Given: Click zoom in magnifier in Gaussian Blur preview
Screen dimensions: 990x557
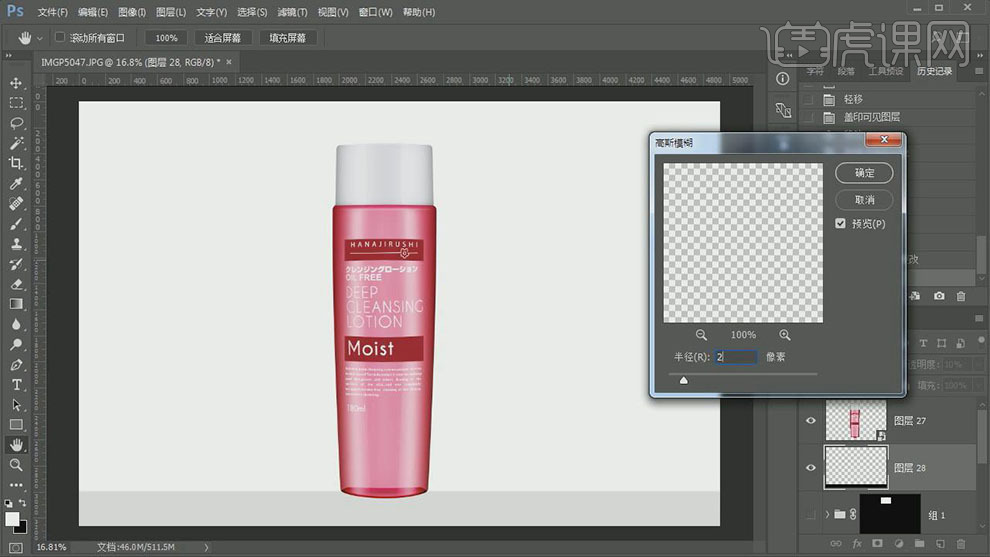Looking at the screenshot, I should tap(785, 335).
